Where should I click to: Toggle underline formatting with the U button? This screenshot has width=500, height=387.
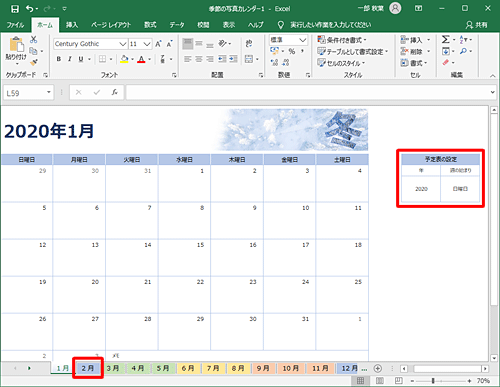pyautogui.click(x=81, y=59)
